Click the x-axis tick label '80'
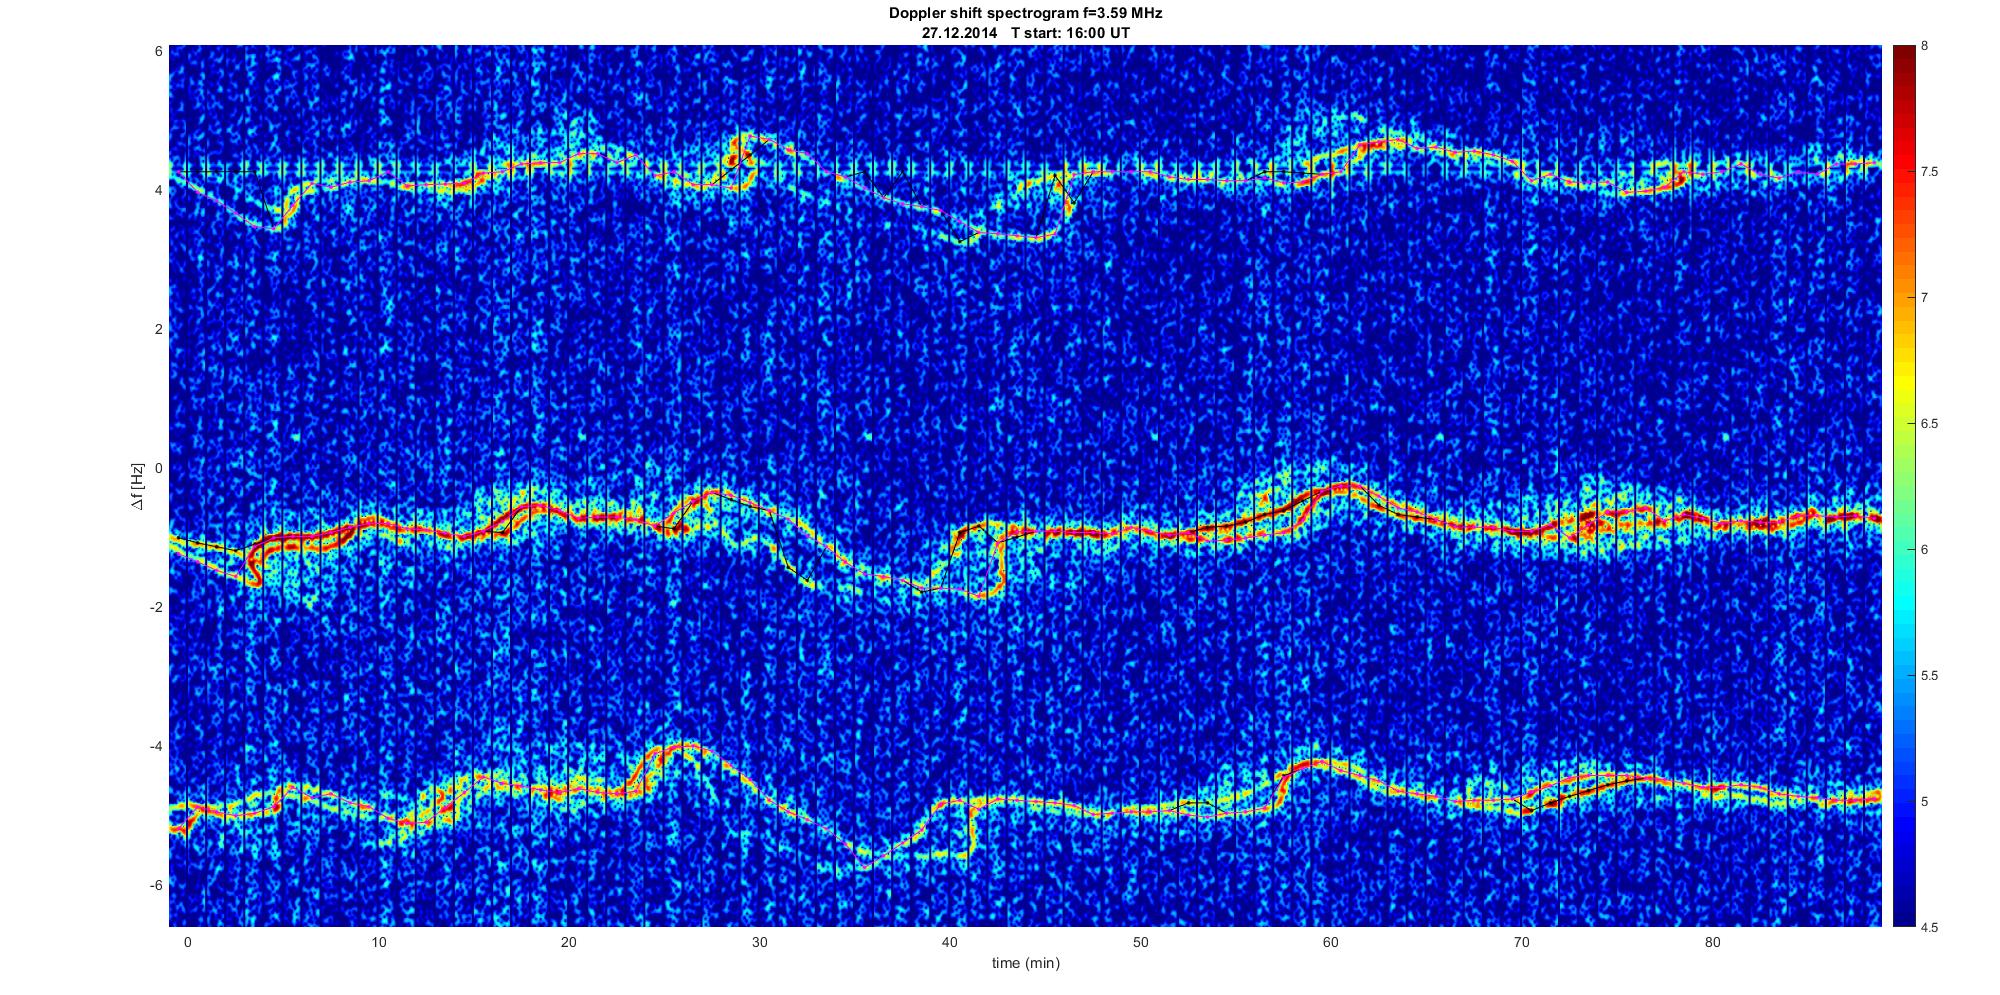 pyautogui.click(x=1712, y=943)
